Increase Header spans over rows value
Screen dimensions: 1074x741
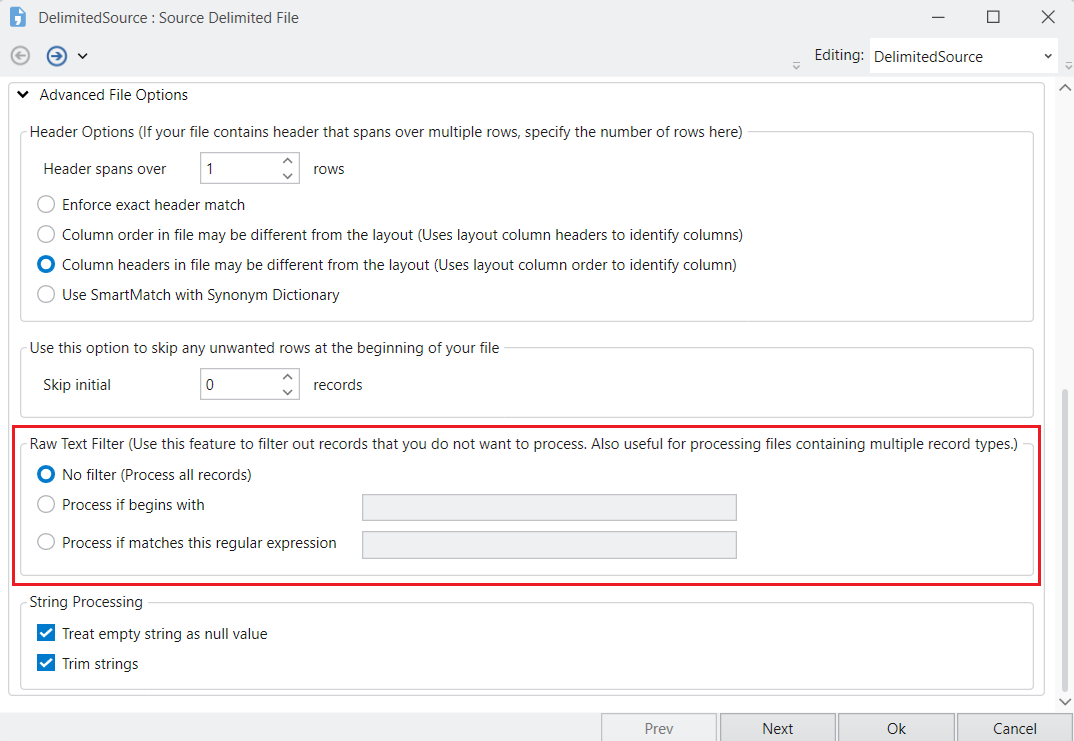288,161
